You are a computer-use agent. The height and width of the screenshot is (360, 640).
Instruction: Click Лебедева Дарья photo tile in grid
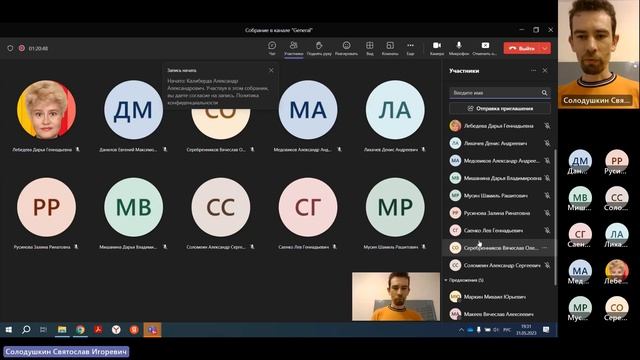pyautogui.click(x=46, y=109)
